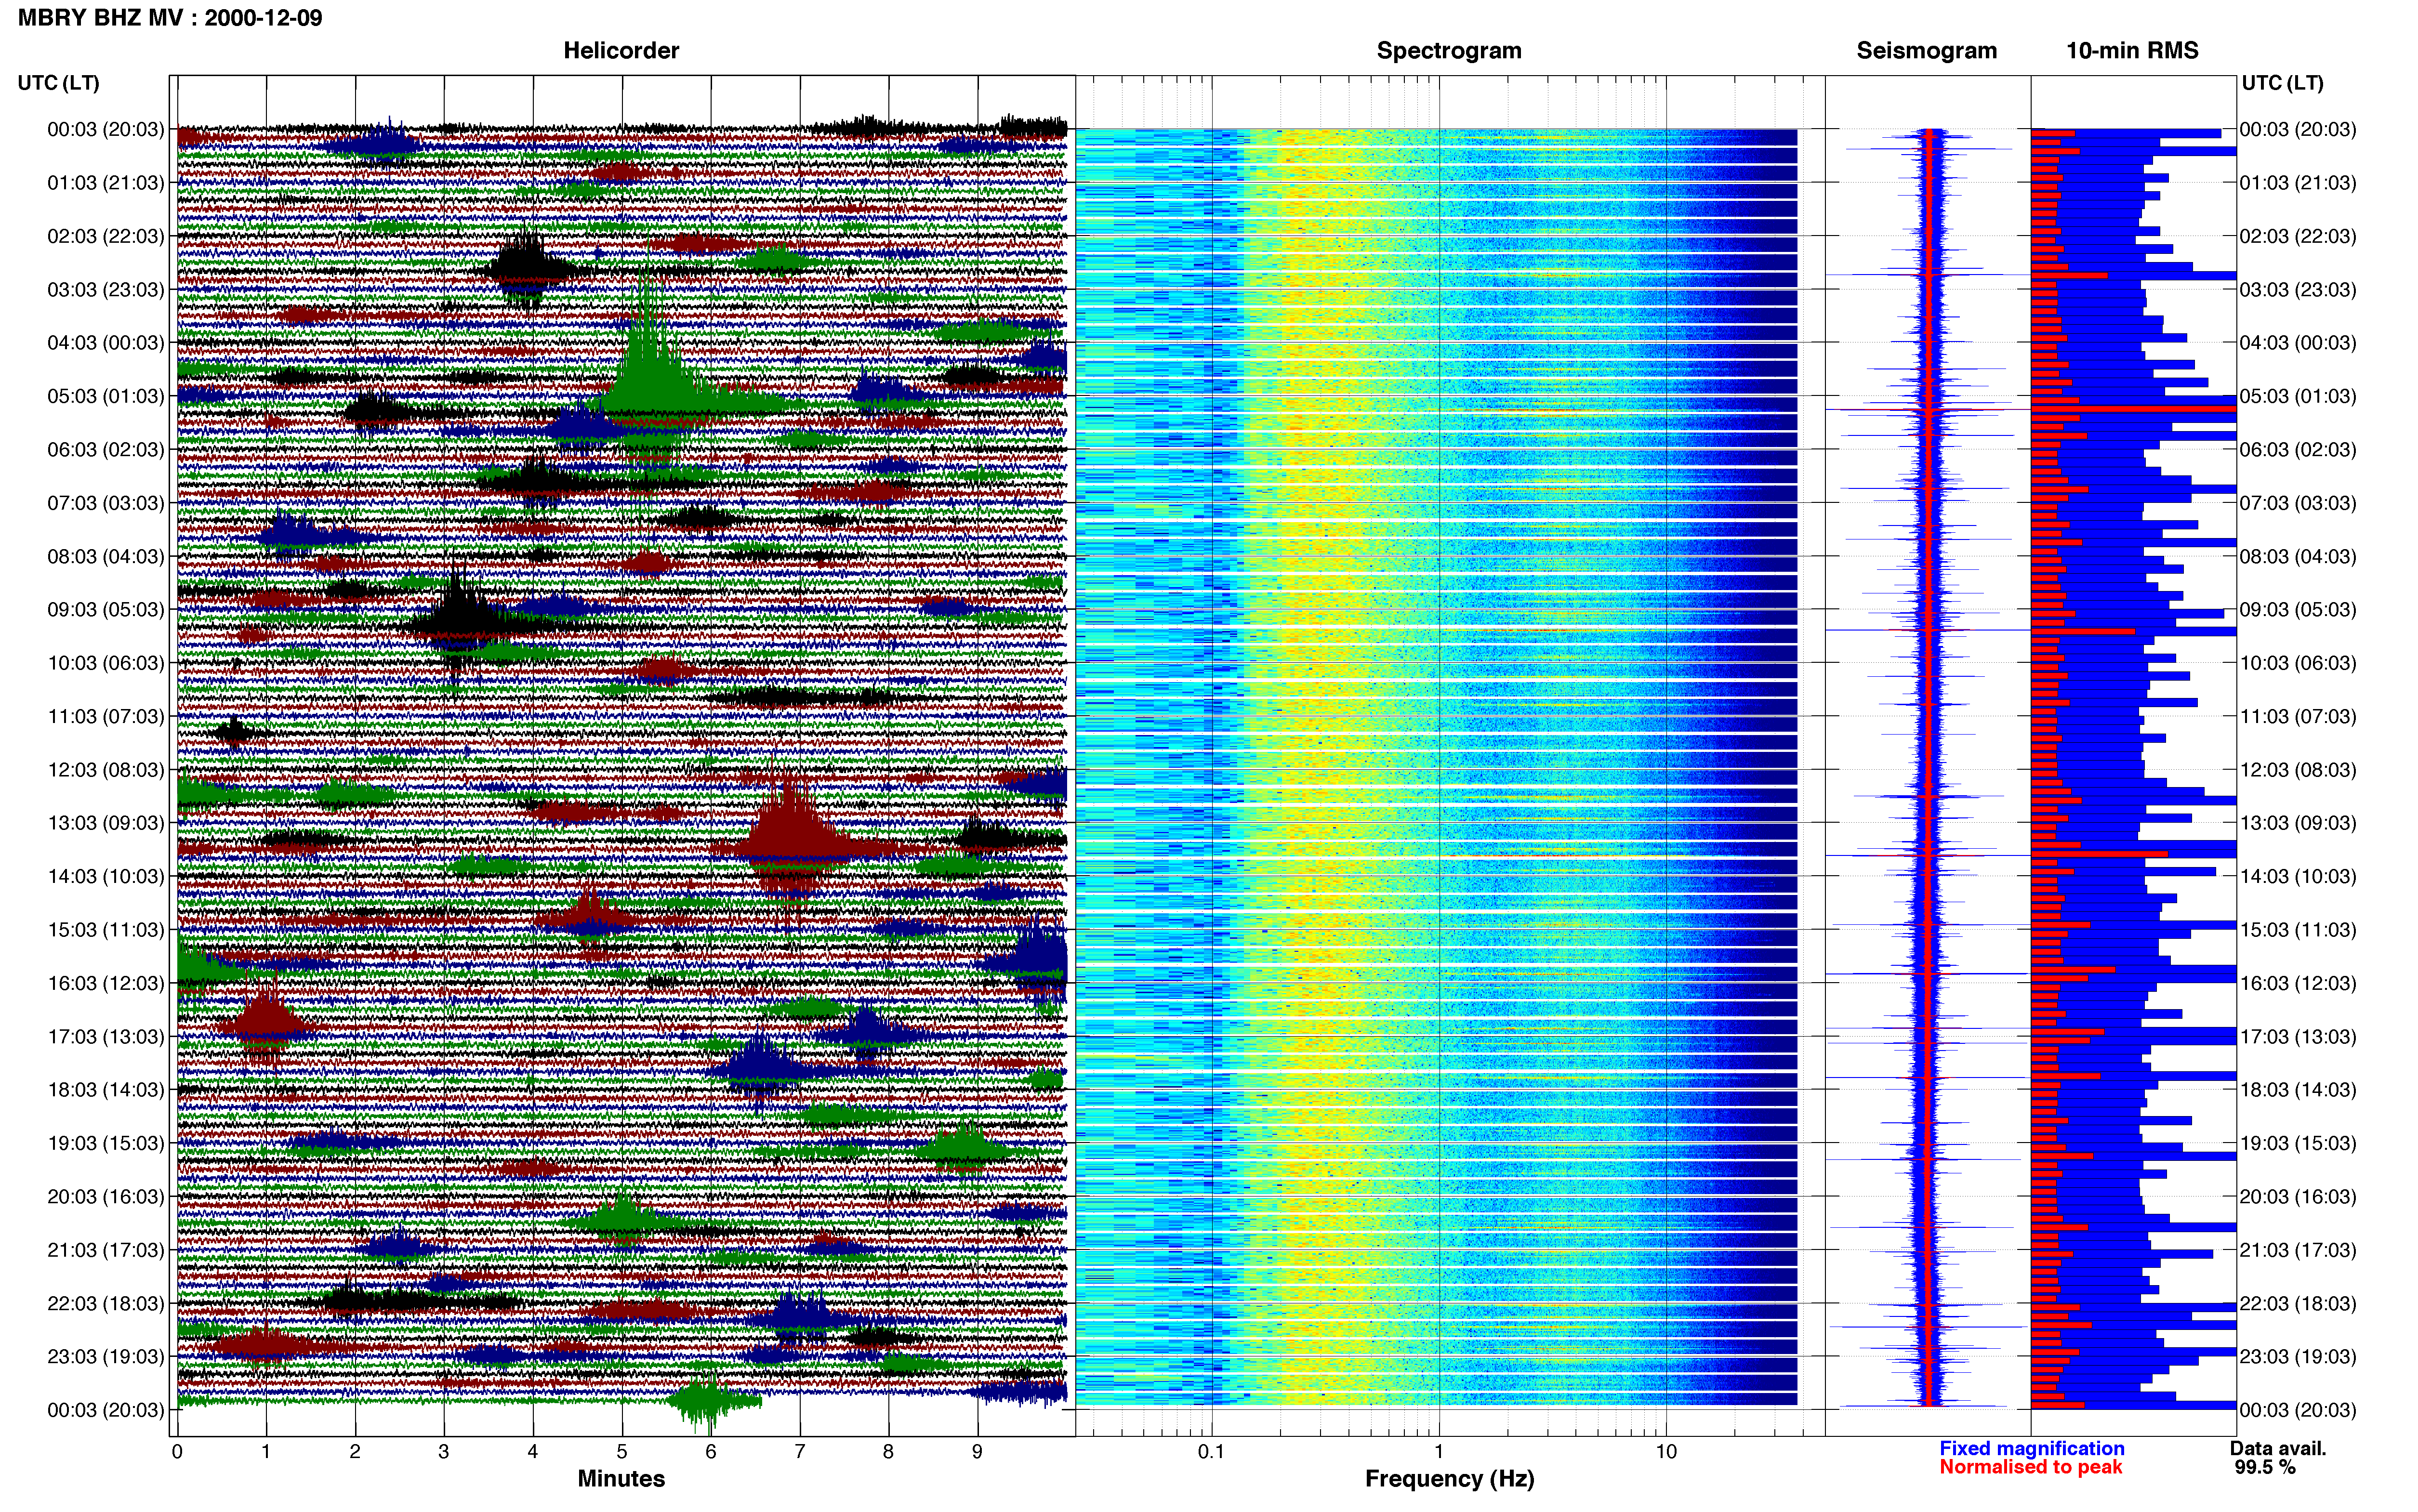Click right-side time label '16:03 (12:03)'
Viewport: 2418px width, 1512px height.
tap(2297, 983)
